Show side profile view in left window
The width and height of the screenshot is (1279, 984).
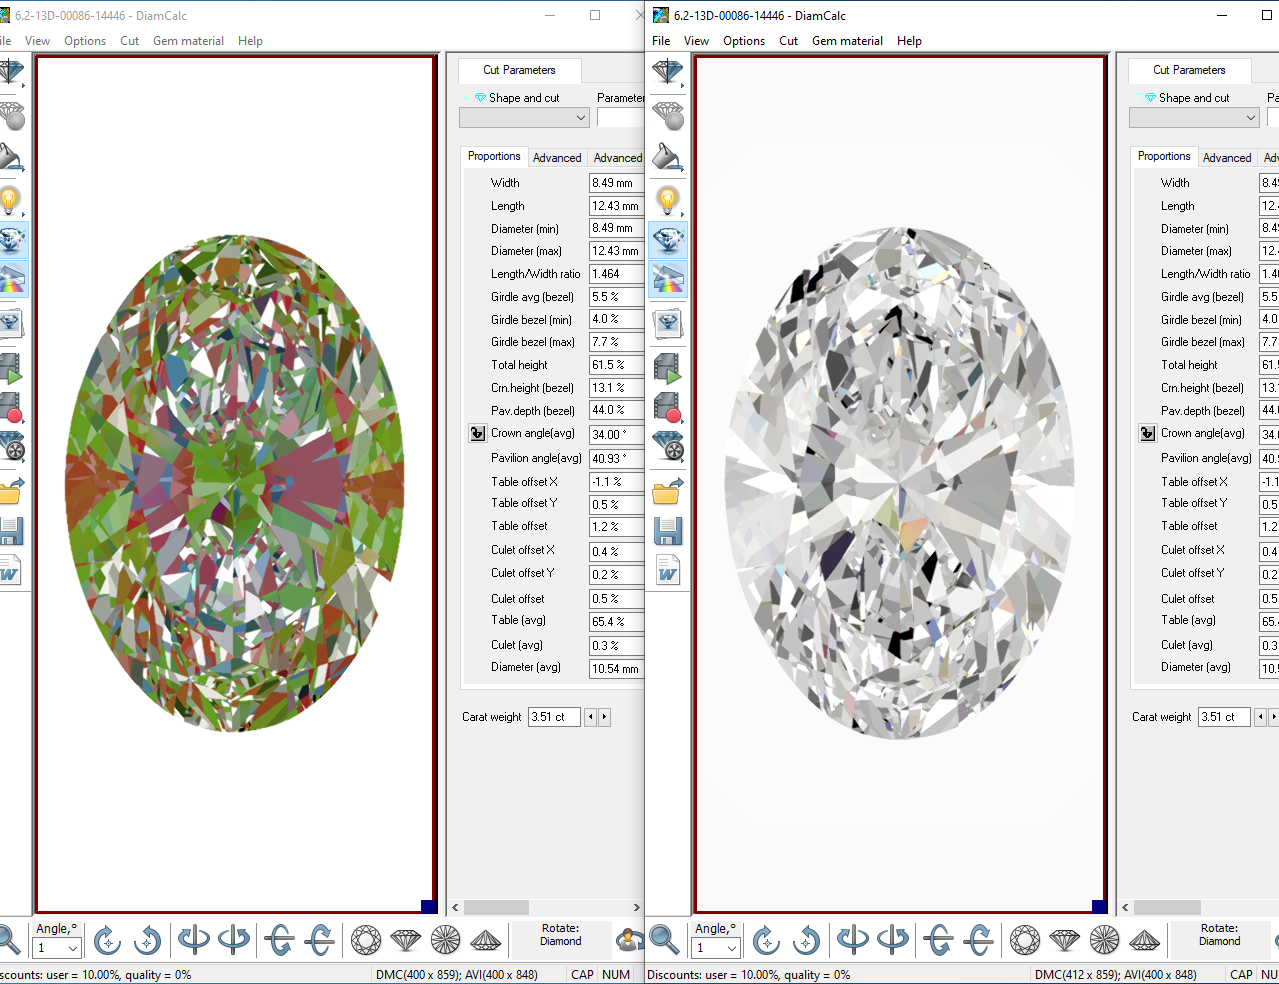click(406, 940)
